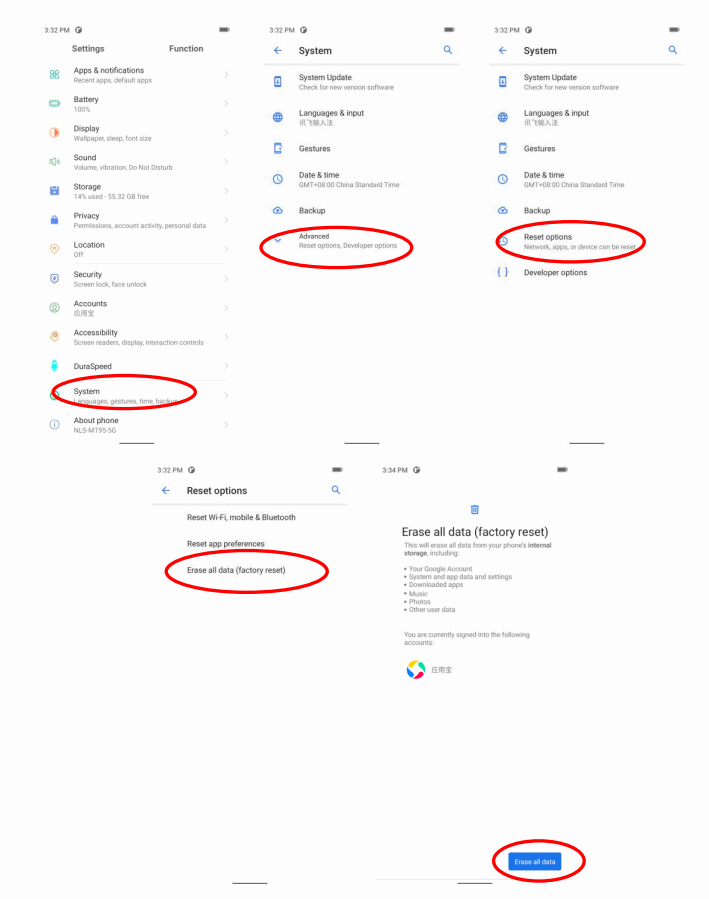
Task: Open Display settings chevron arrow
Action: (226, 133)
